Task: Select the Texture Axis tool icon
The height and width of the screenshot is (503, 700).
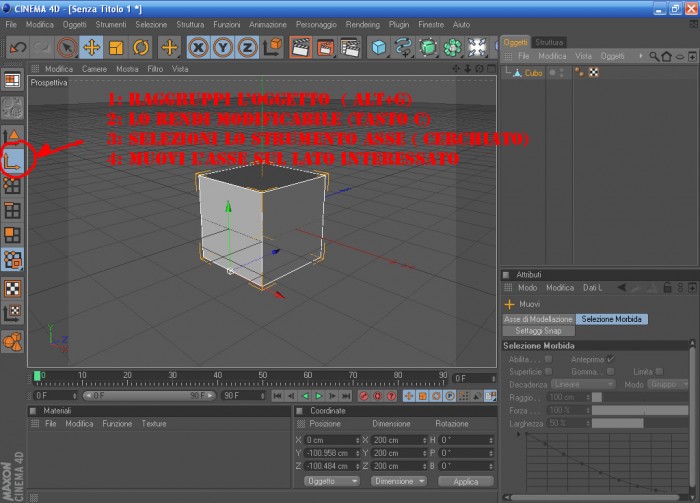Action: (x=12, y=313)
